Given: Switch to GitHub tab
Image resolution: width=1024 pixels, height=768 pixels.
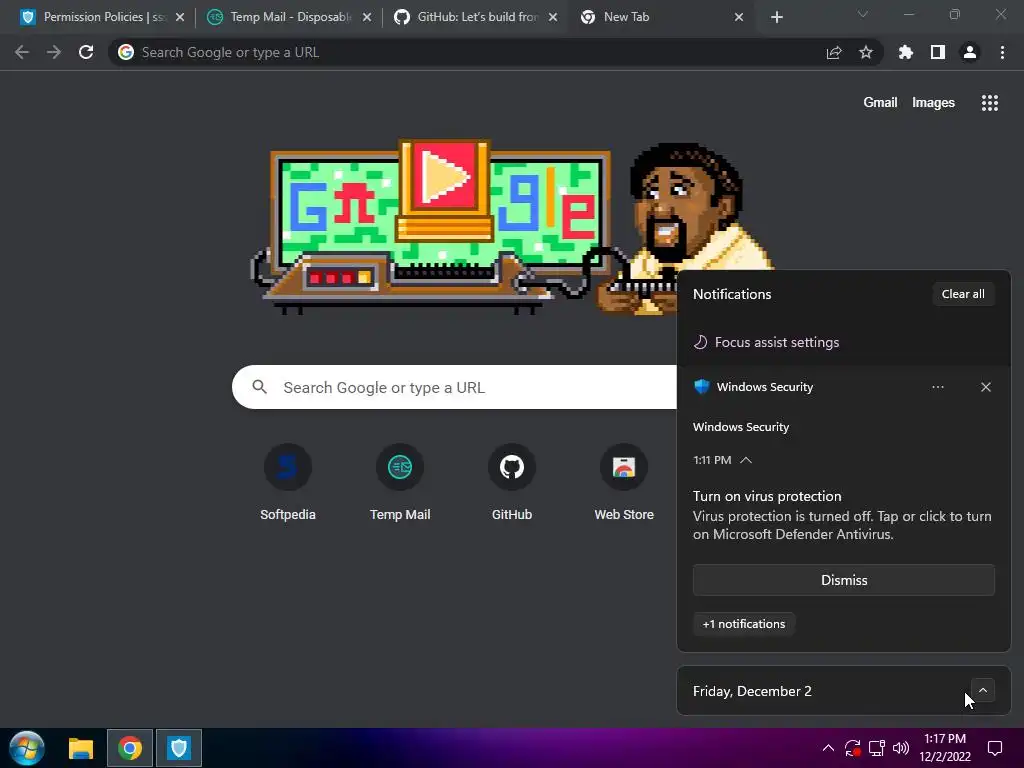Looking at the screenshot, I should [475, 17].
